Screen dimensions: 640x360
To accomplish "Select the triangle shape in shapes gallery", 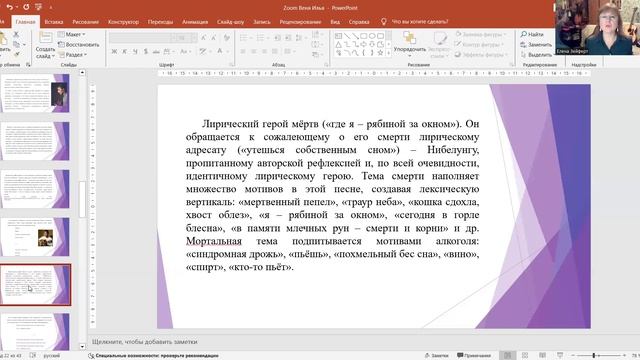I will (338, 44).
